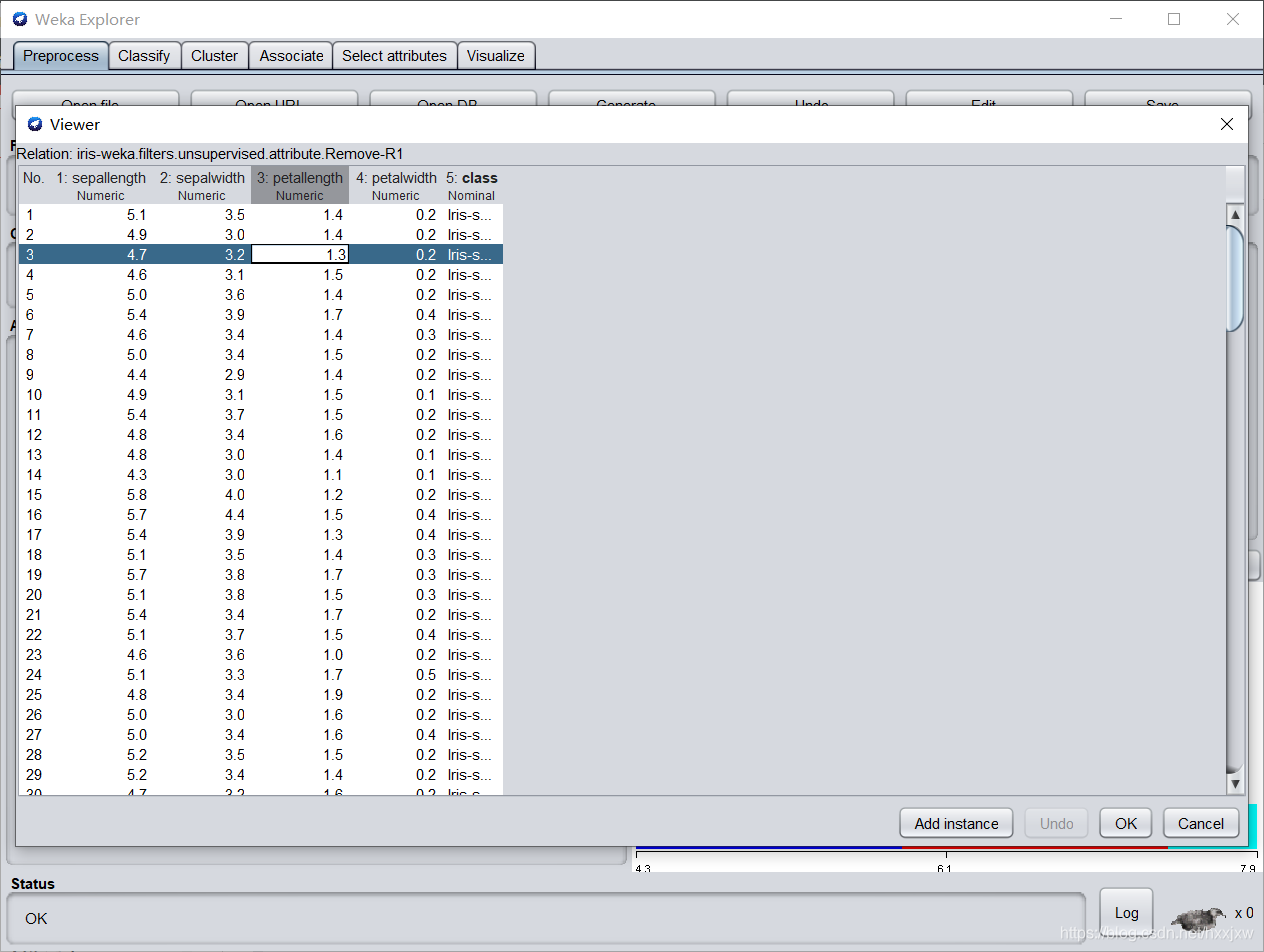The width and height of the screenshot is (1264, 952).
Task: Click petallength 1.9 in row 25
Action: (x=300, y=695)
